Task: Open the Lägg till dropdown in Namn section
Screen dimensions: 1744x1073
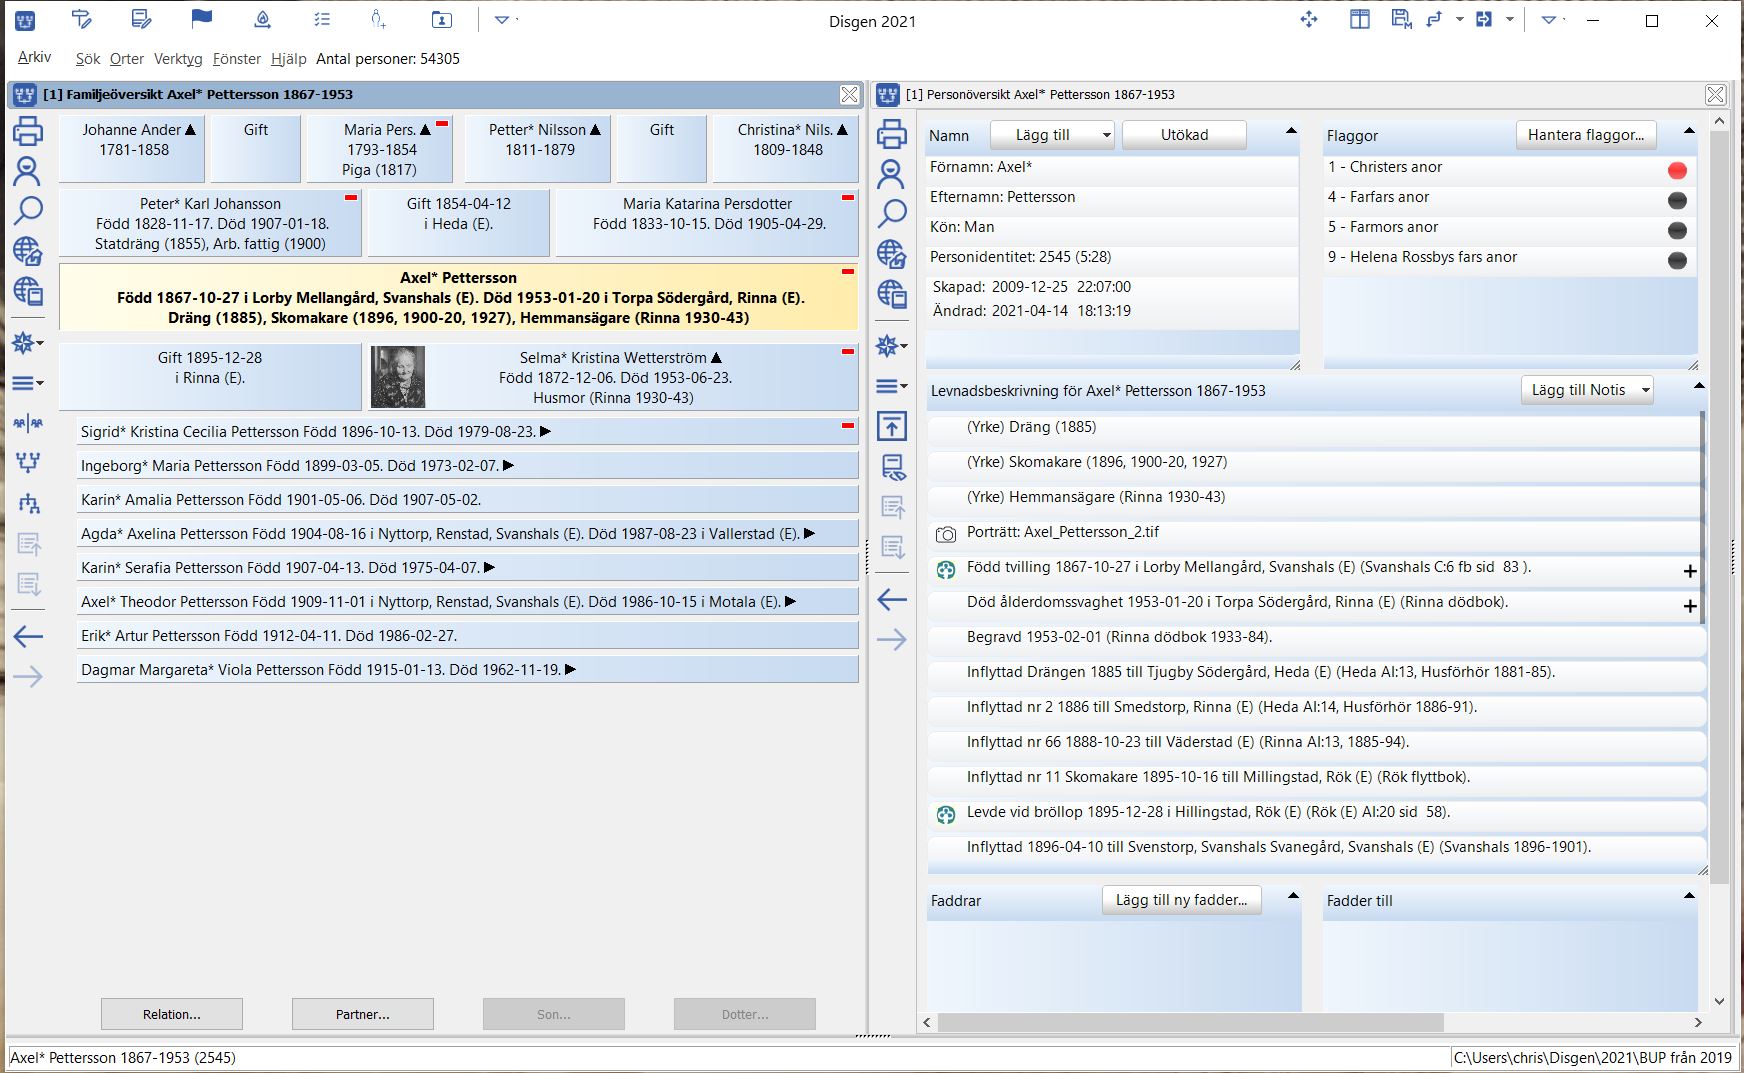Action: pyautogui.click(x=1052, y=135)
